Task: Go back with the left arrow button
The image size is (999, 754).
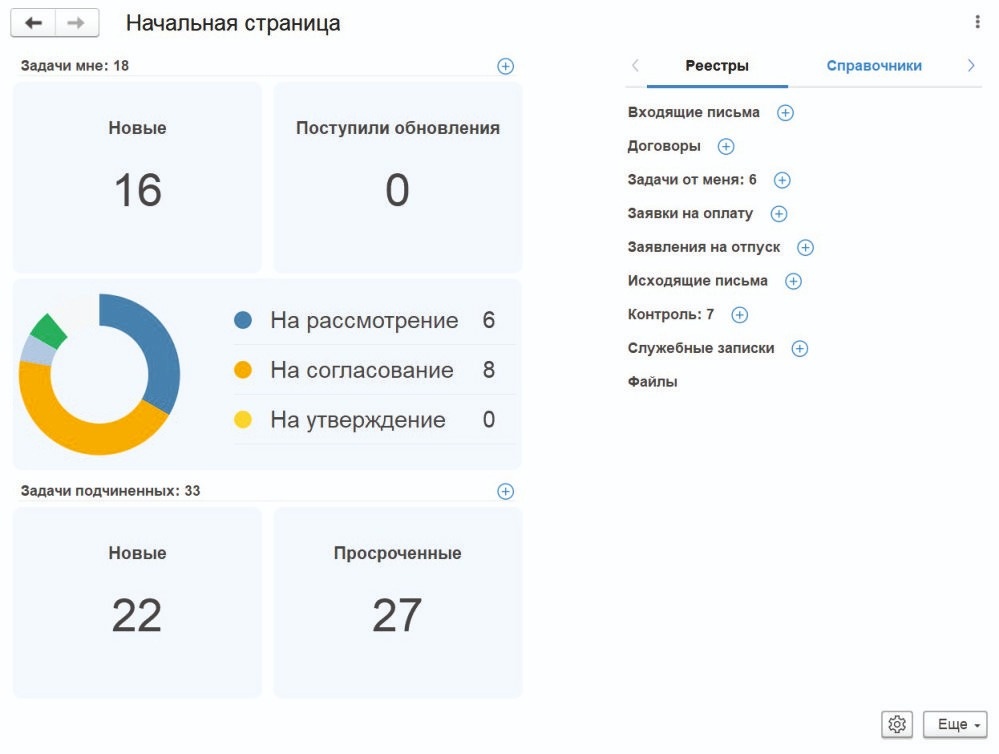Action: (x=33, y=23)
